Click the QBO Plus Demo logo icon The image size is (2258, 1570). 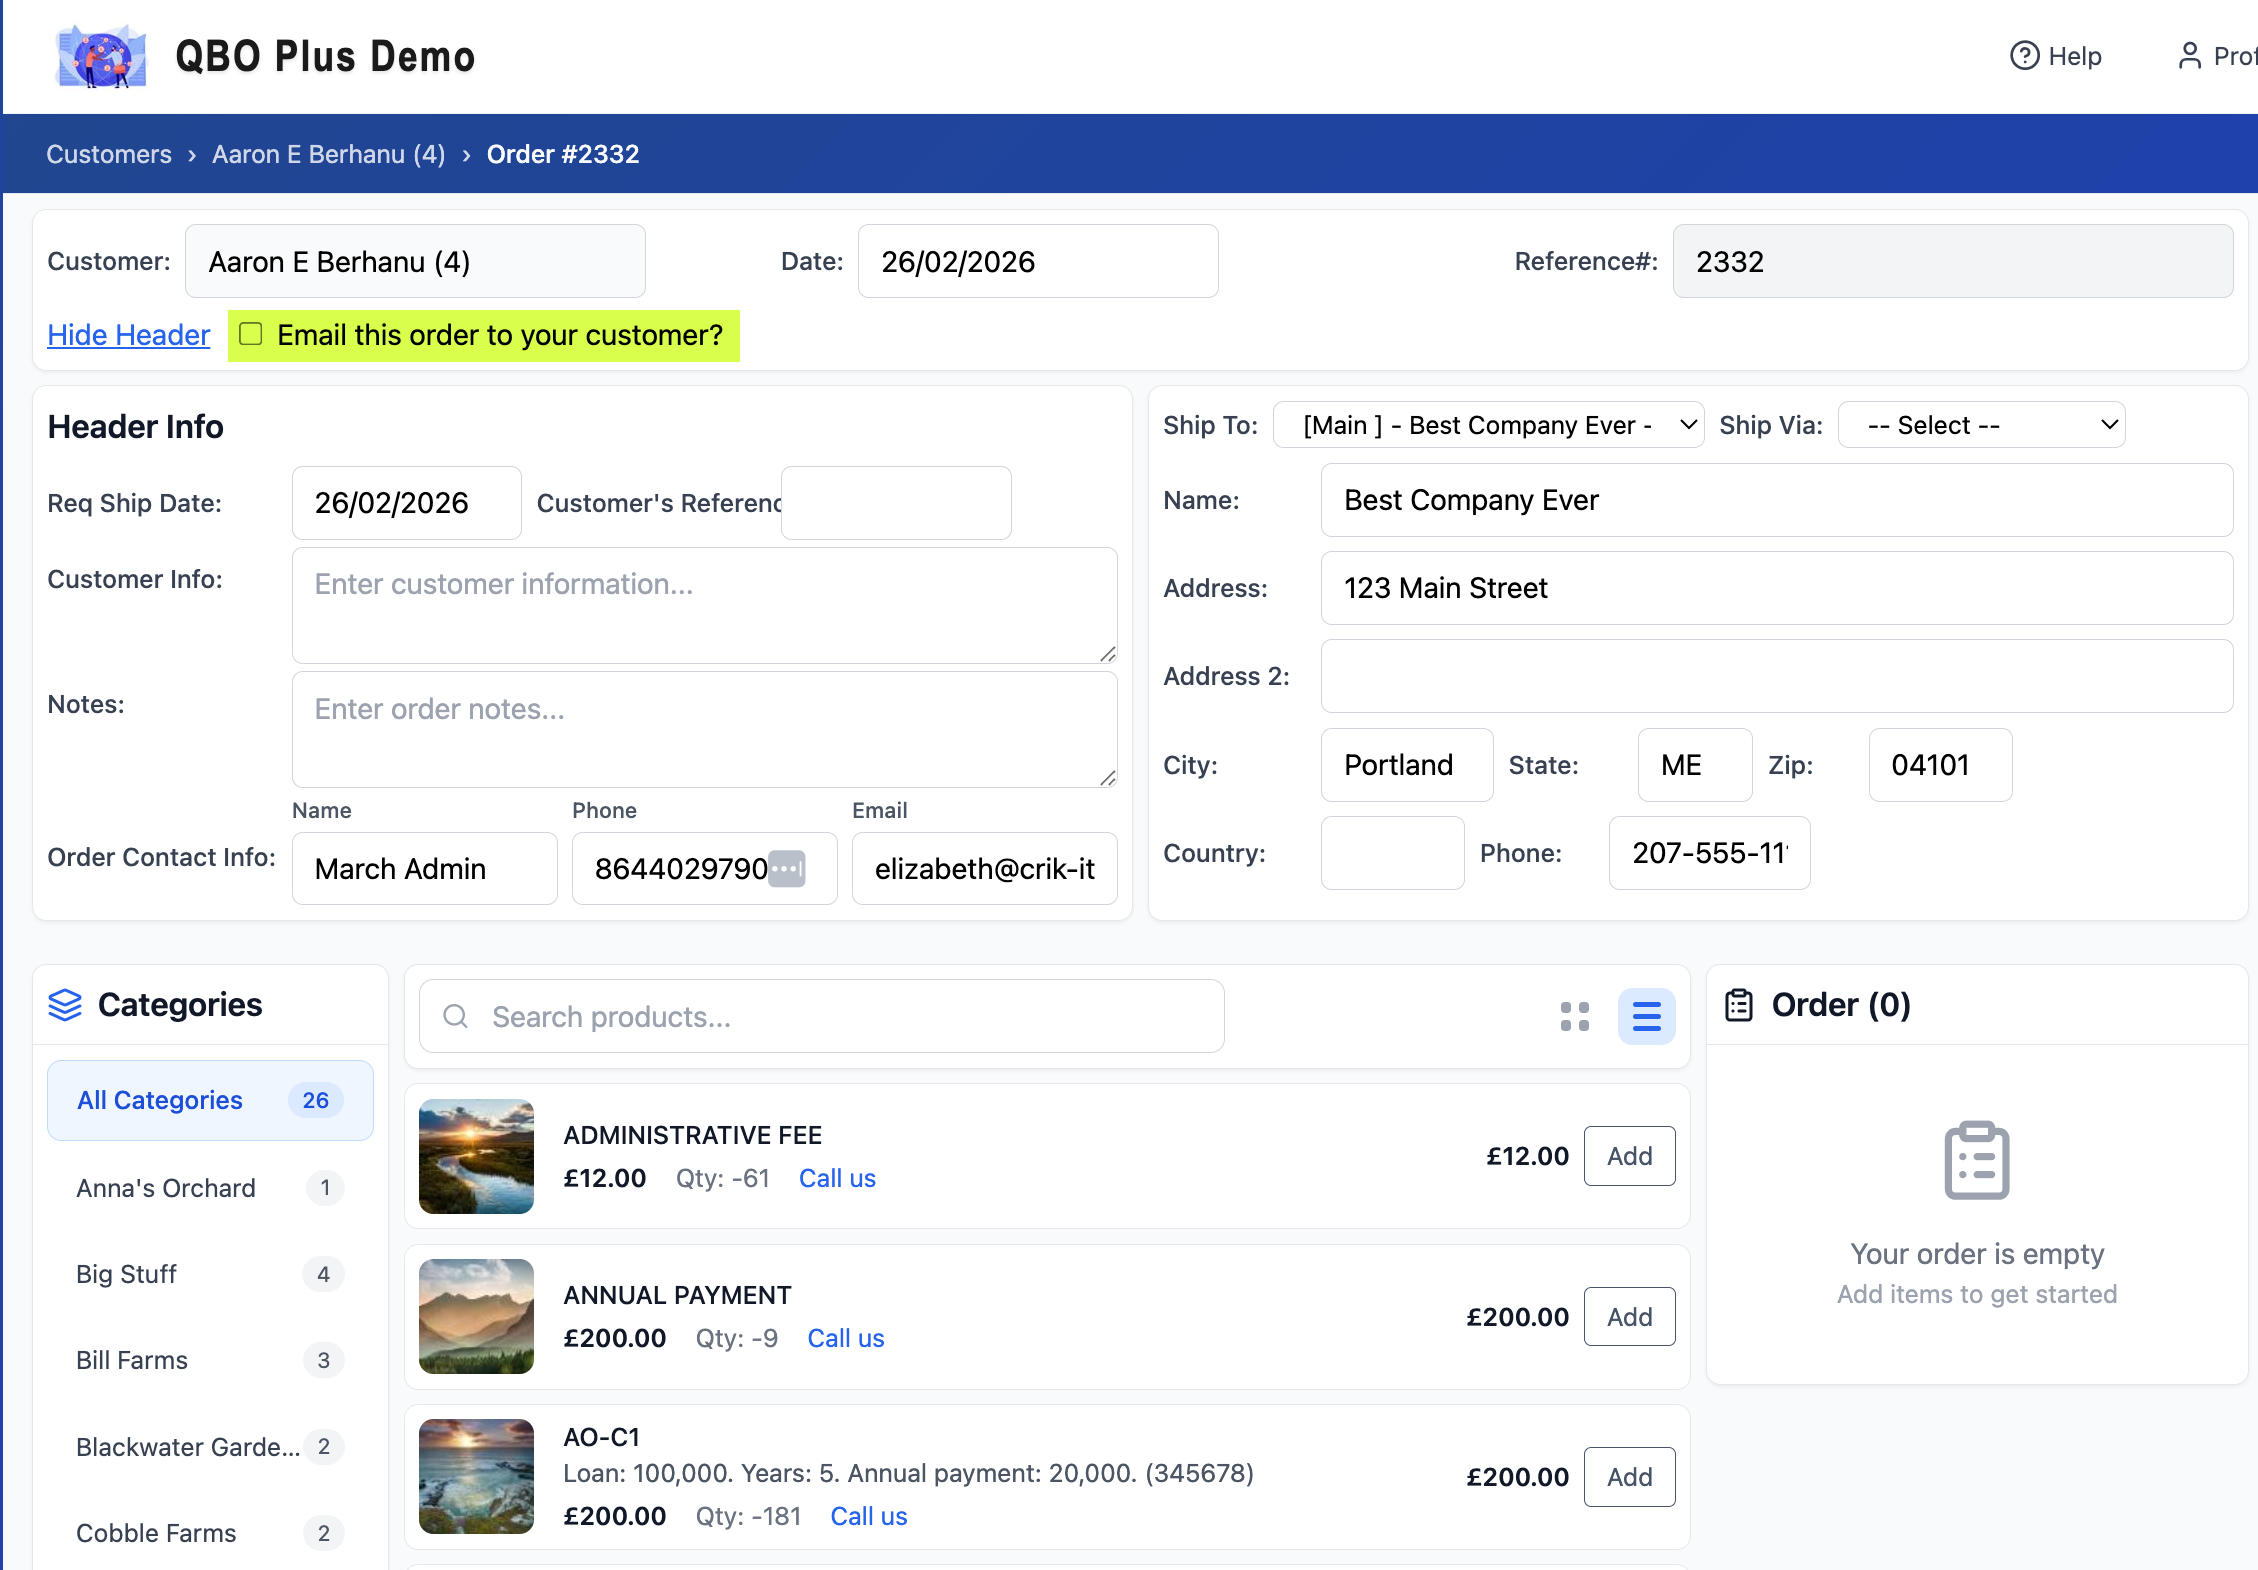(101, 57)
